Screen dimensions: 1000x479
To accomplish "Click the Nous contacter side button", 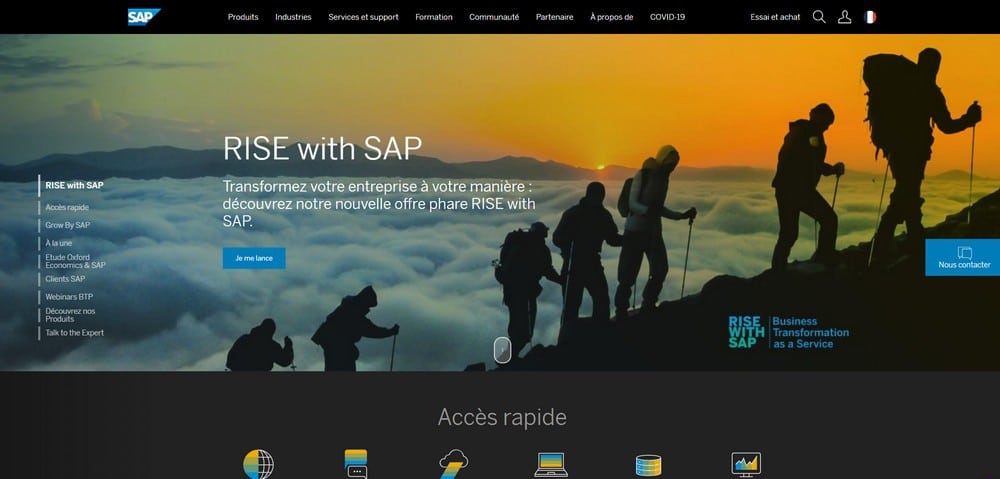I will [963, 258].
